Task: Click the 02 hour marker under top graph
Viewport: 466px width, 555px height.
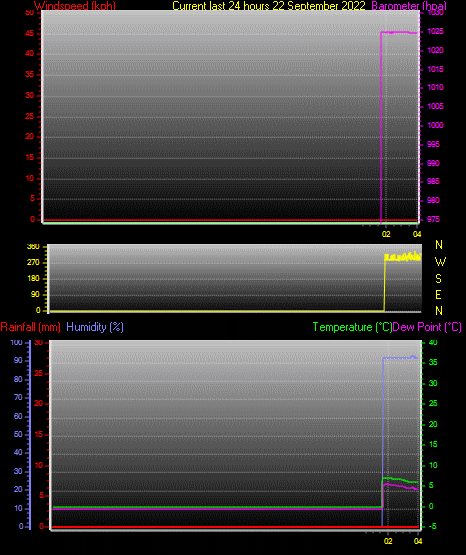Action: click(x=386, y=234)
